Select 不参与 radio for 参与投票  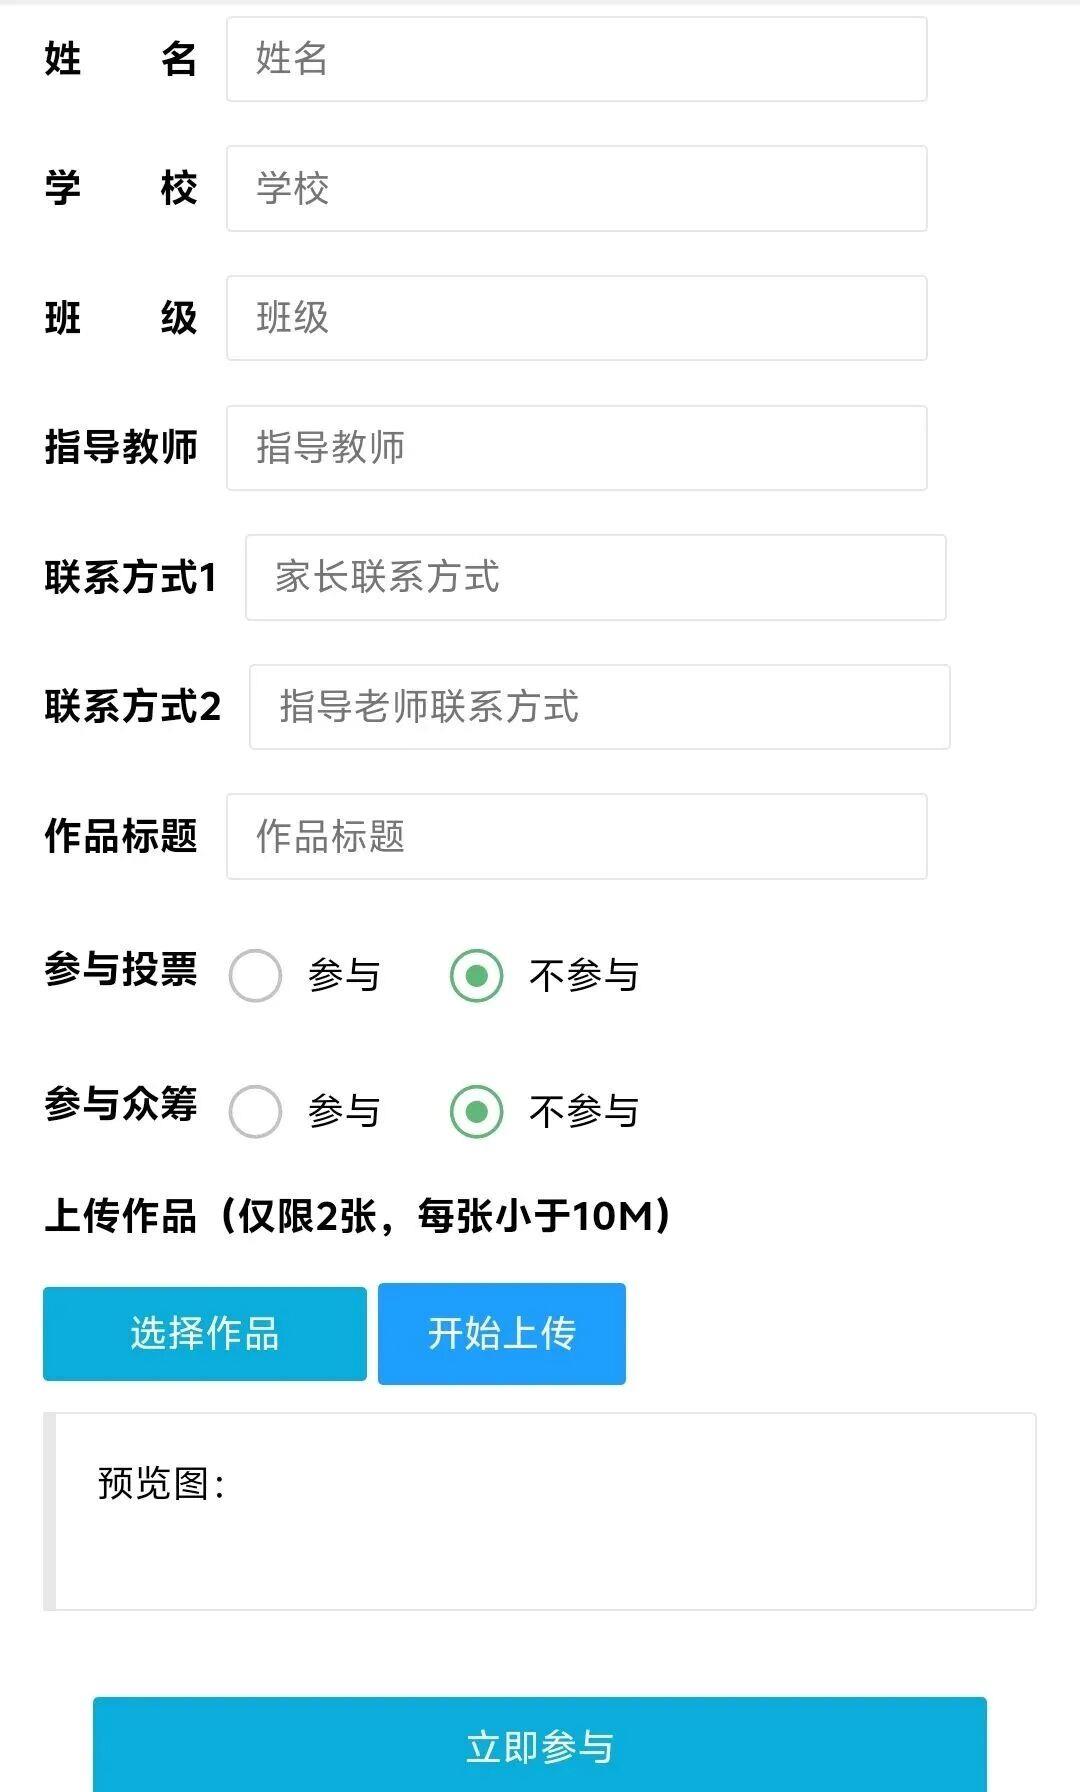pyautogui.click(x=476, y=976)
